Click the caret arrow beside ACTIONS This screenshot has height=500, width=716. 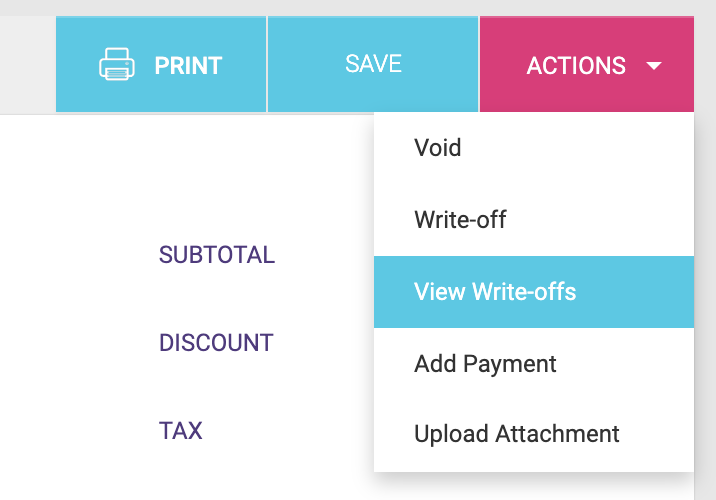tap(654, 66)
